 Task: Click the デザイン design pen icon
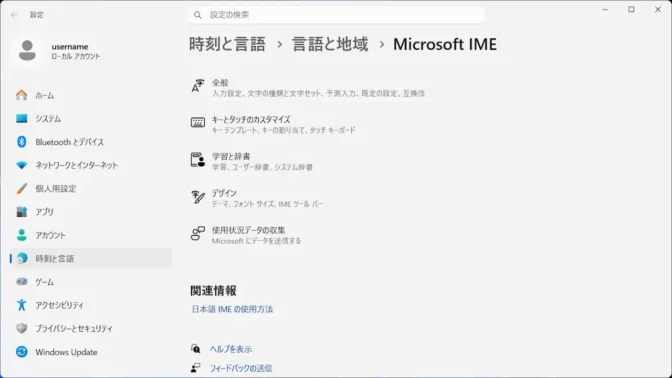(198, 197)
